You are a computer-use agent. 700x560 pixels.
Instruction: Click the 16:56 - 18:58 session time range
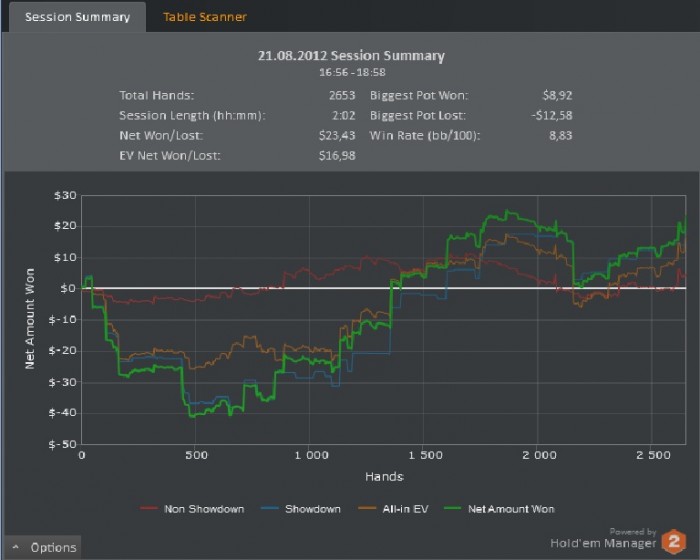pos(350,73)
